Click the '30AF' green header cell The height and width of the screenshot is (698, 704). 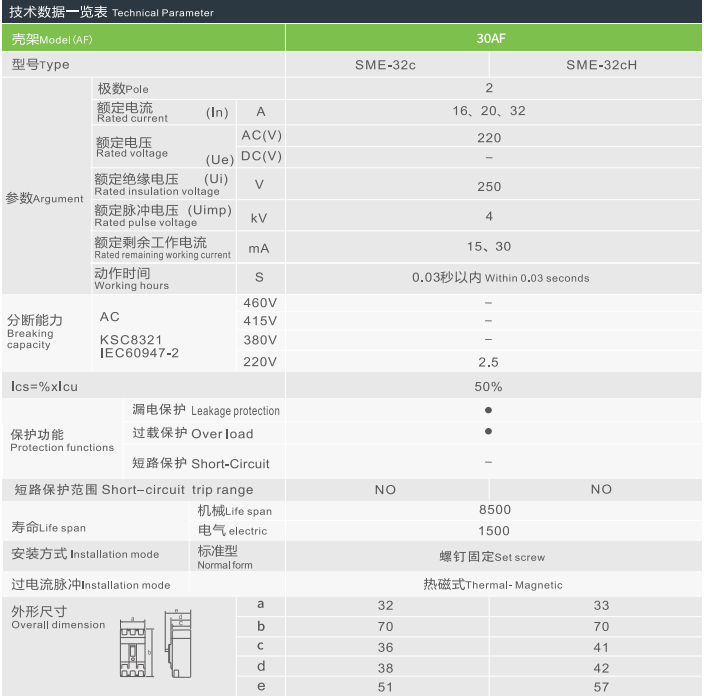pyautogui.click(x=491, y=39)
